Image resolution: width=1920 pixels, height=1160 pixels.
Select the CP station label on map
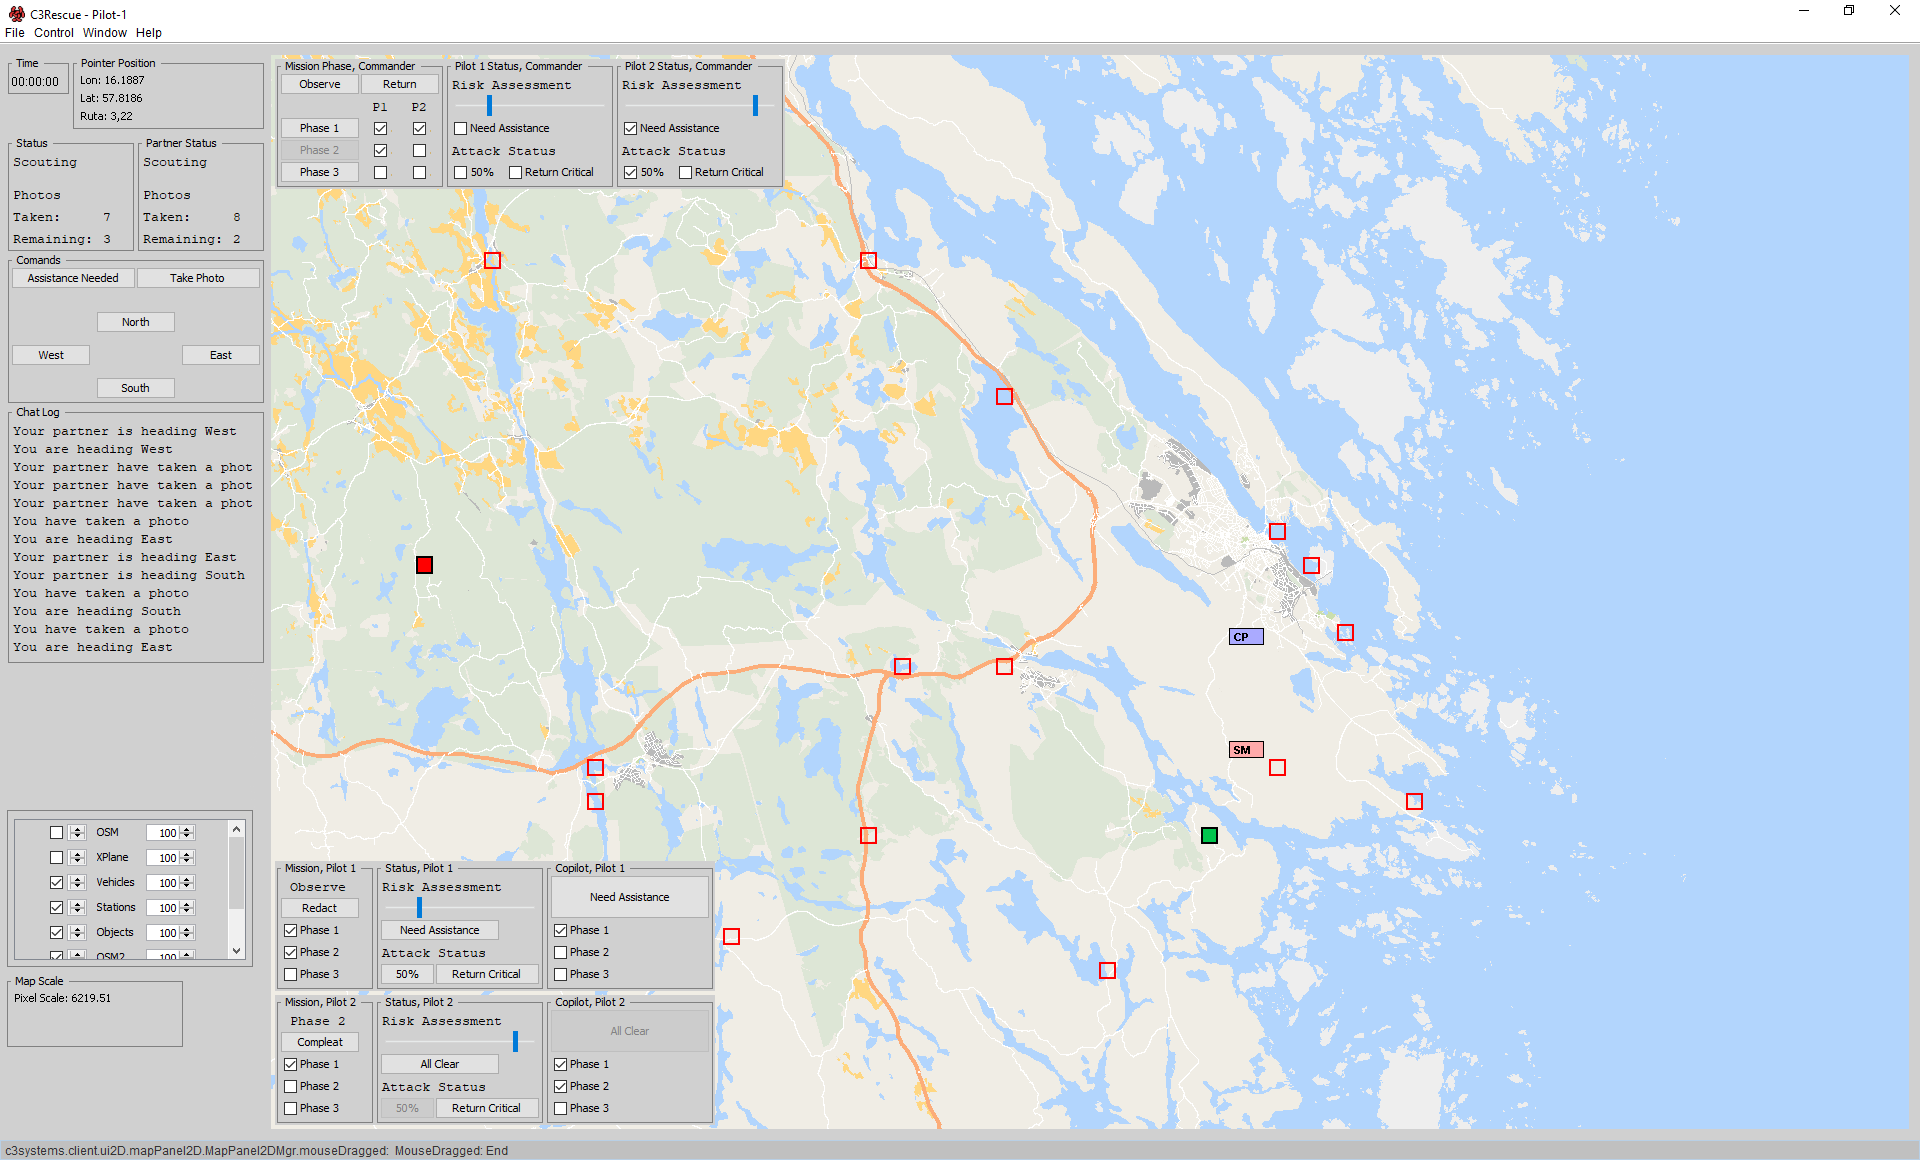tap(1245, 637)
